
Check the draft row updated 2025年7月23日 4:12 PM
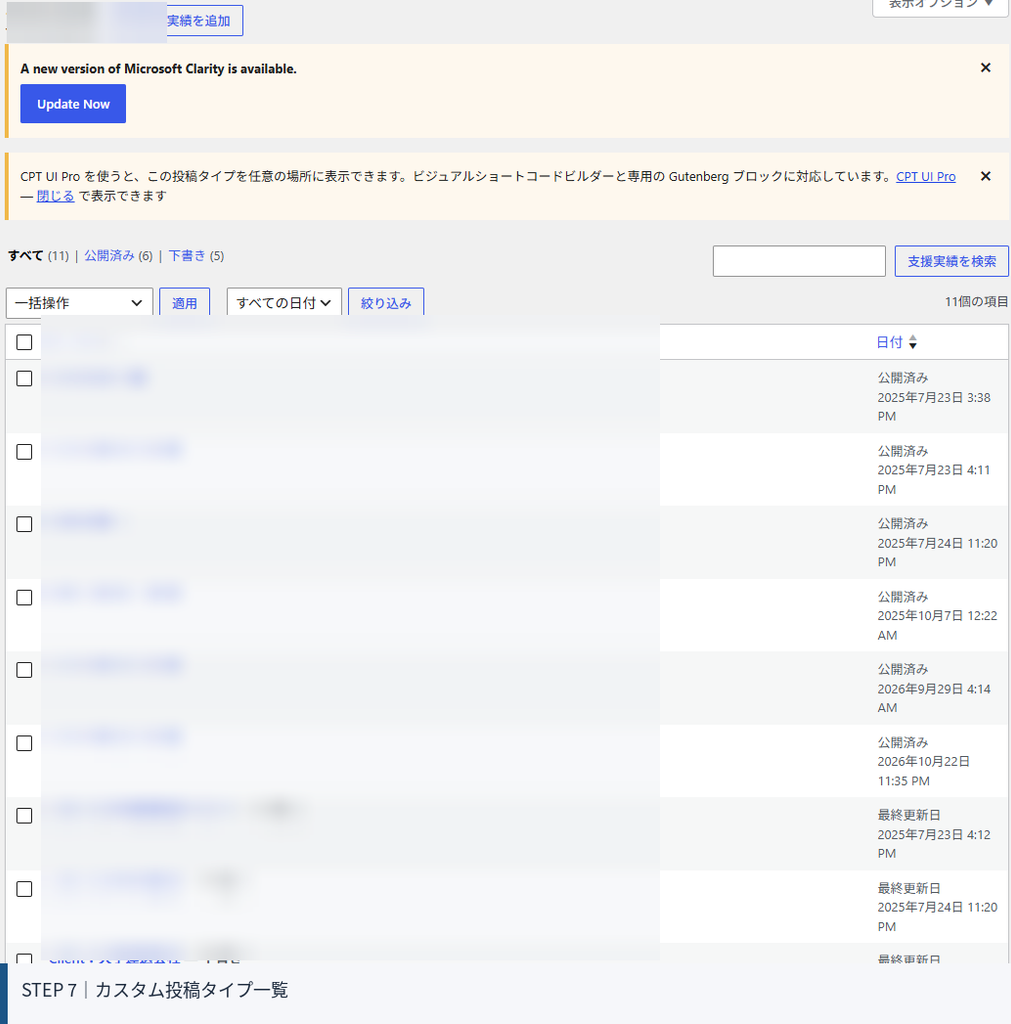click(x=24, y=816)
